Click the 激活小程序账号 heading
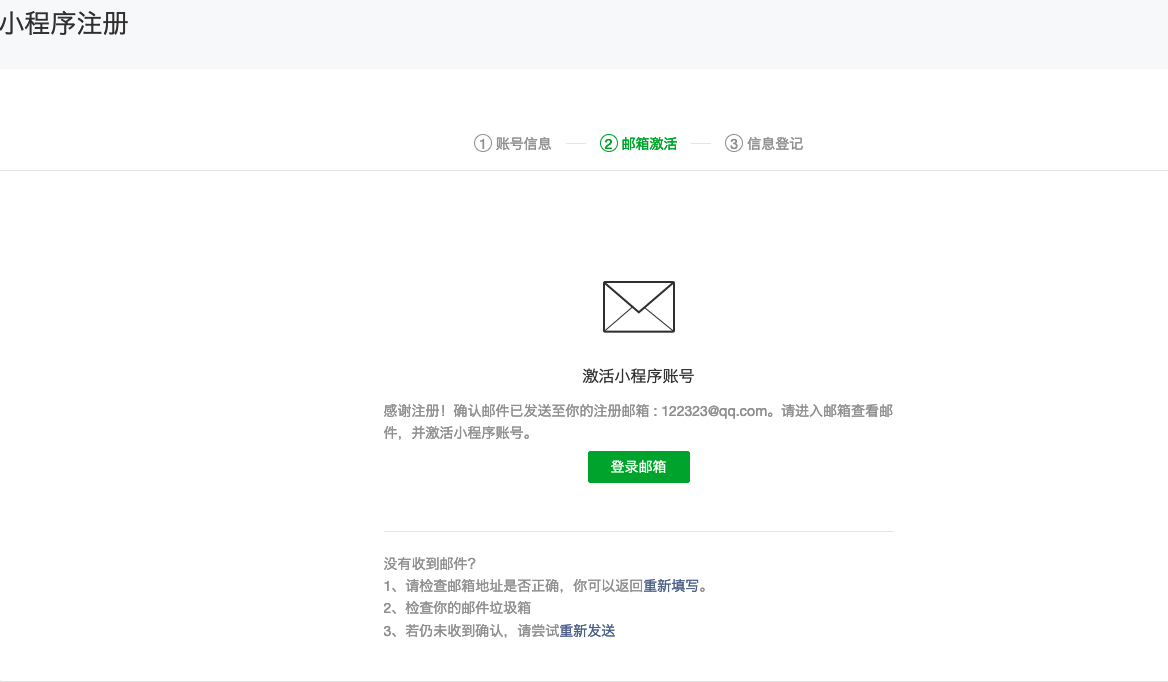1168x682 pixels. 638,376
